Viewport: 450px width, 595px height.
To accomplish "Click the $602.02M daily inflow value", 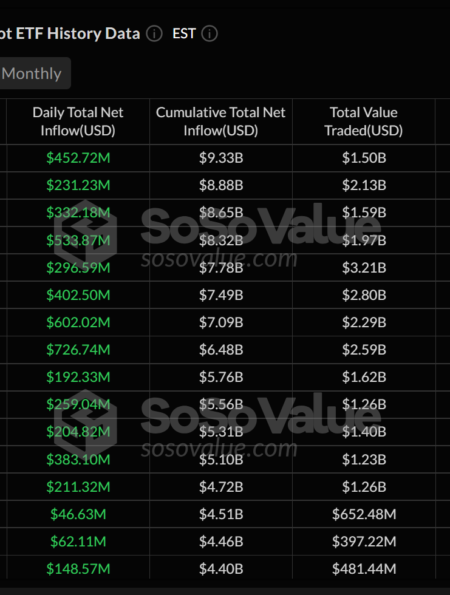I will 78,322.
